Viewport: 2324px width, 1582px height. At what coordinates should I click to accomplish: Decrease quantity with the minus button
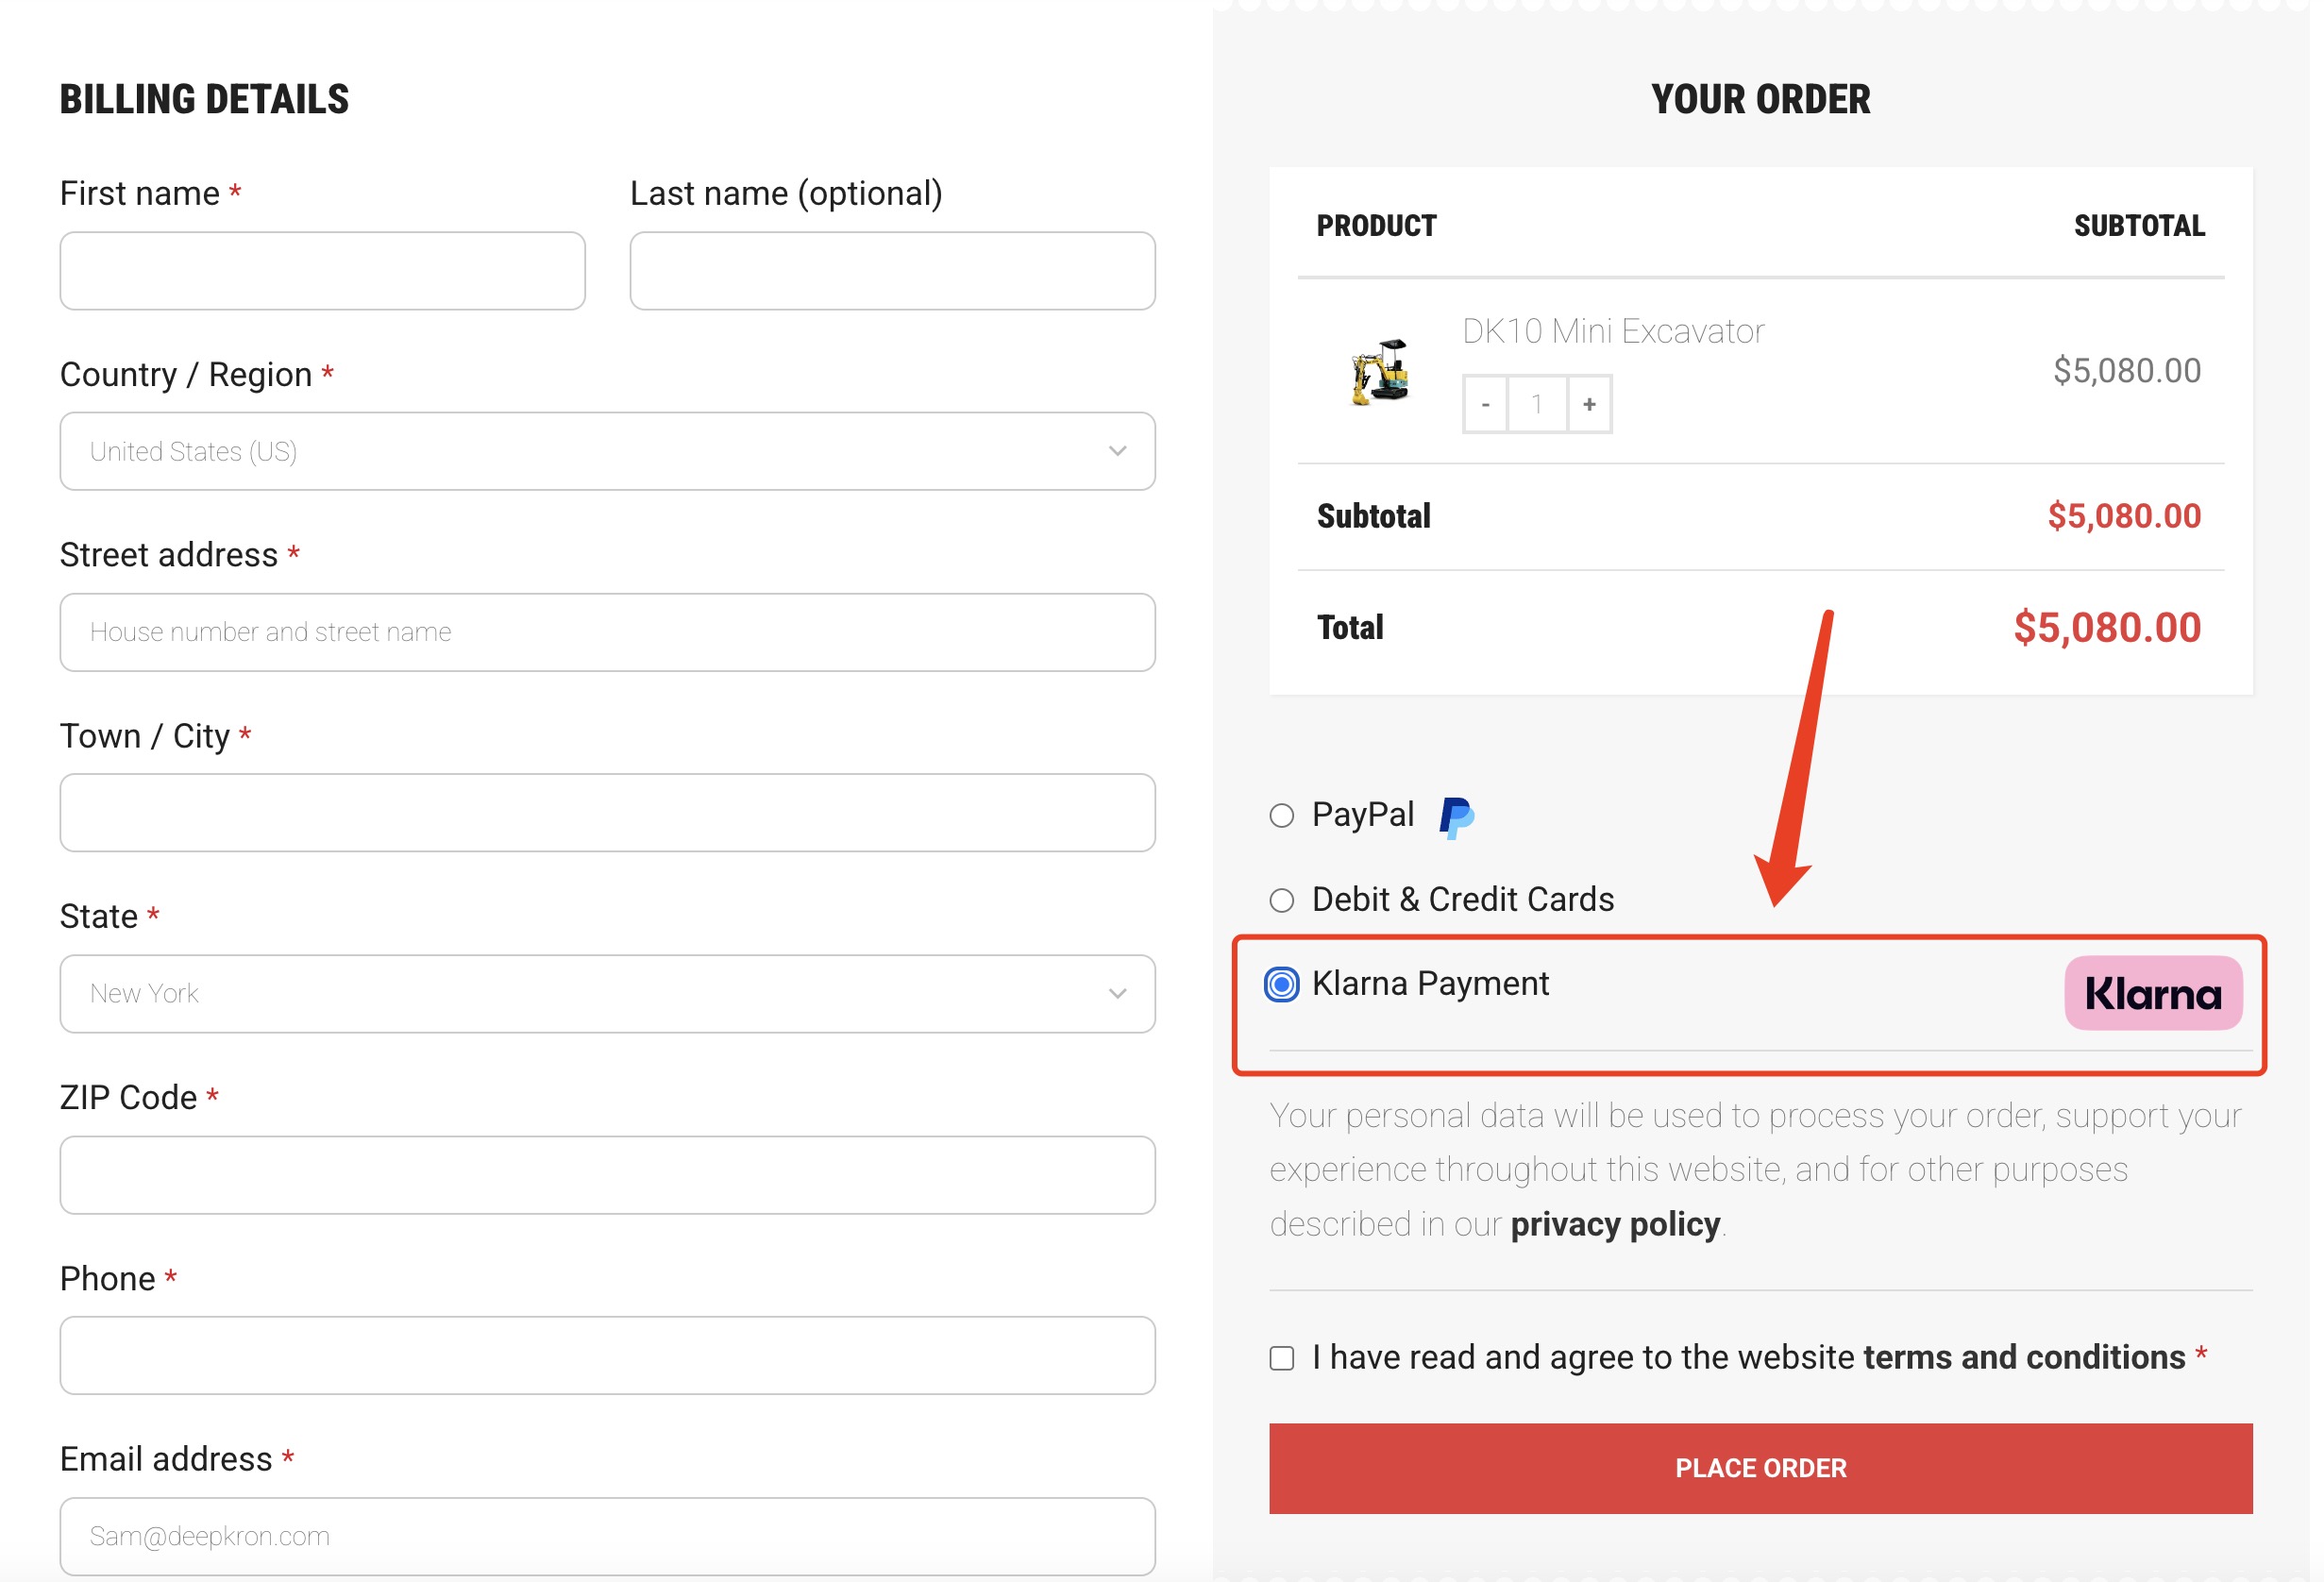click(x=1485, y=404)
